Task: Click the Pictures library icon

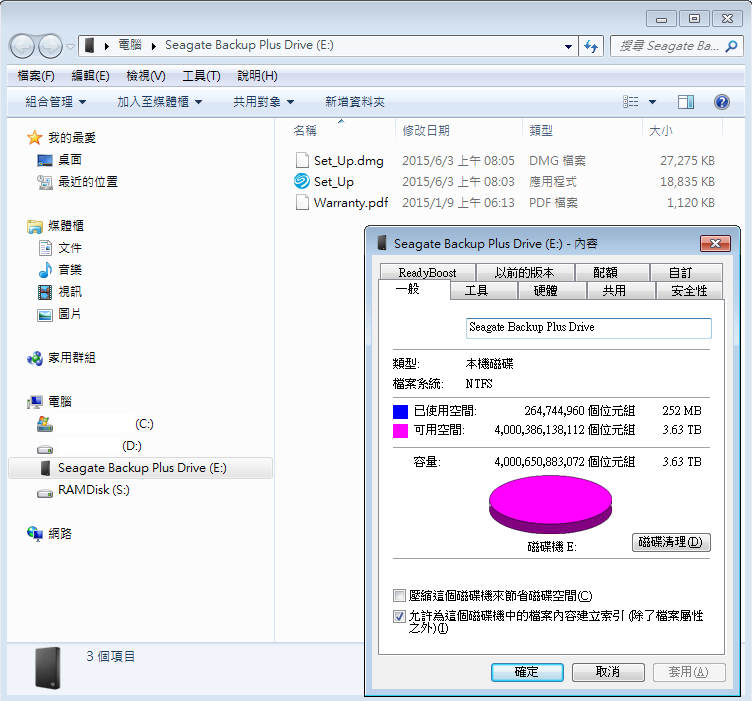Action: tap(45, 315)
